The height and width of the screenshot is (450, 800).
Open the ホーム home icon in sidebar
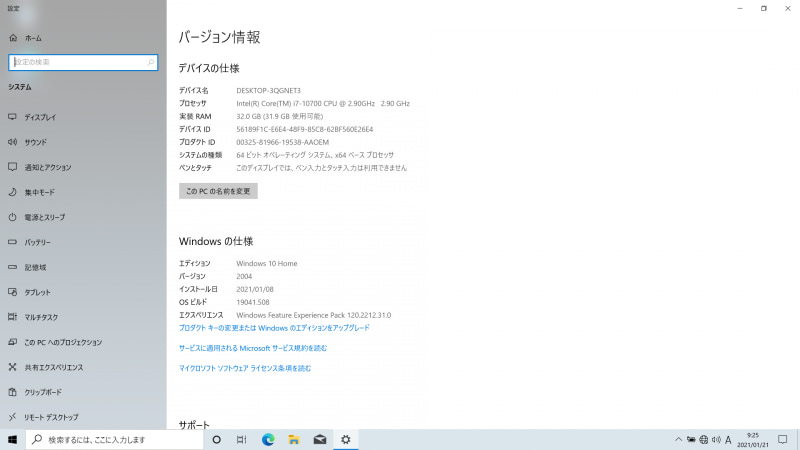[13, 38]
